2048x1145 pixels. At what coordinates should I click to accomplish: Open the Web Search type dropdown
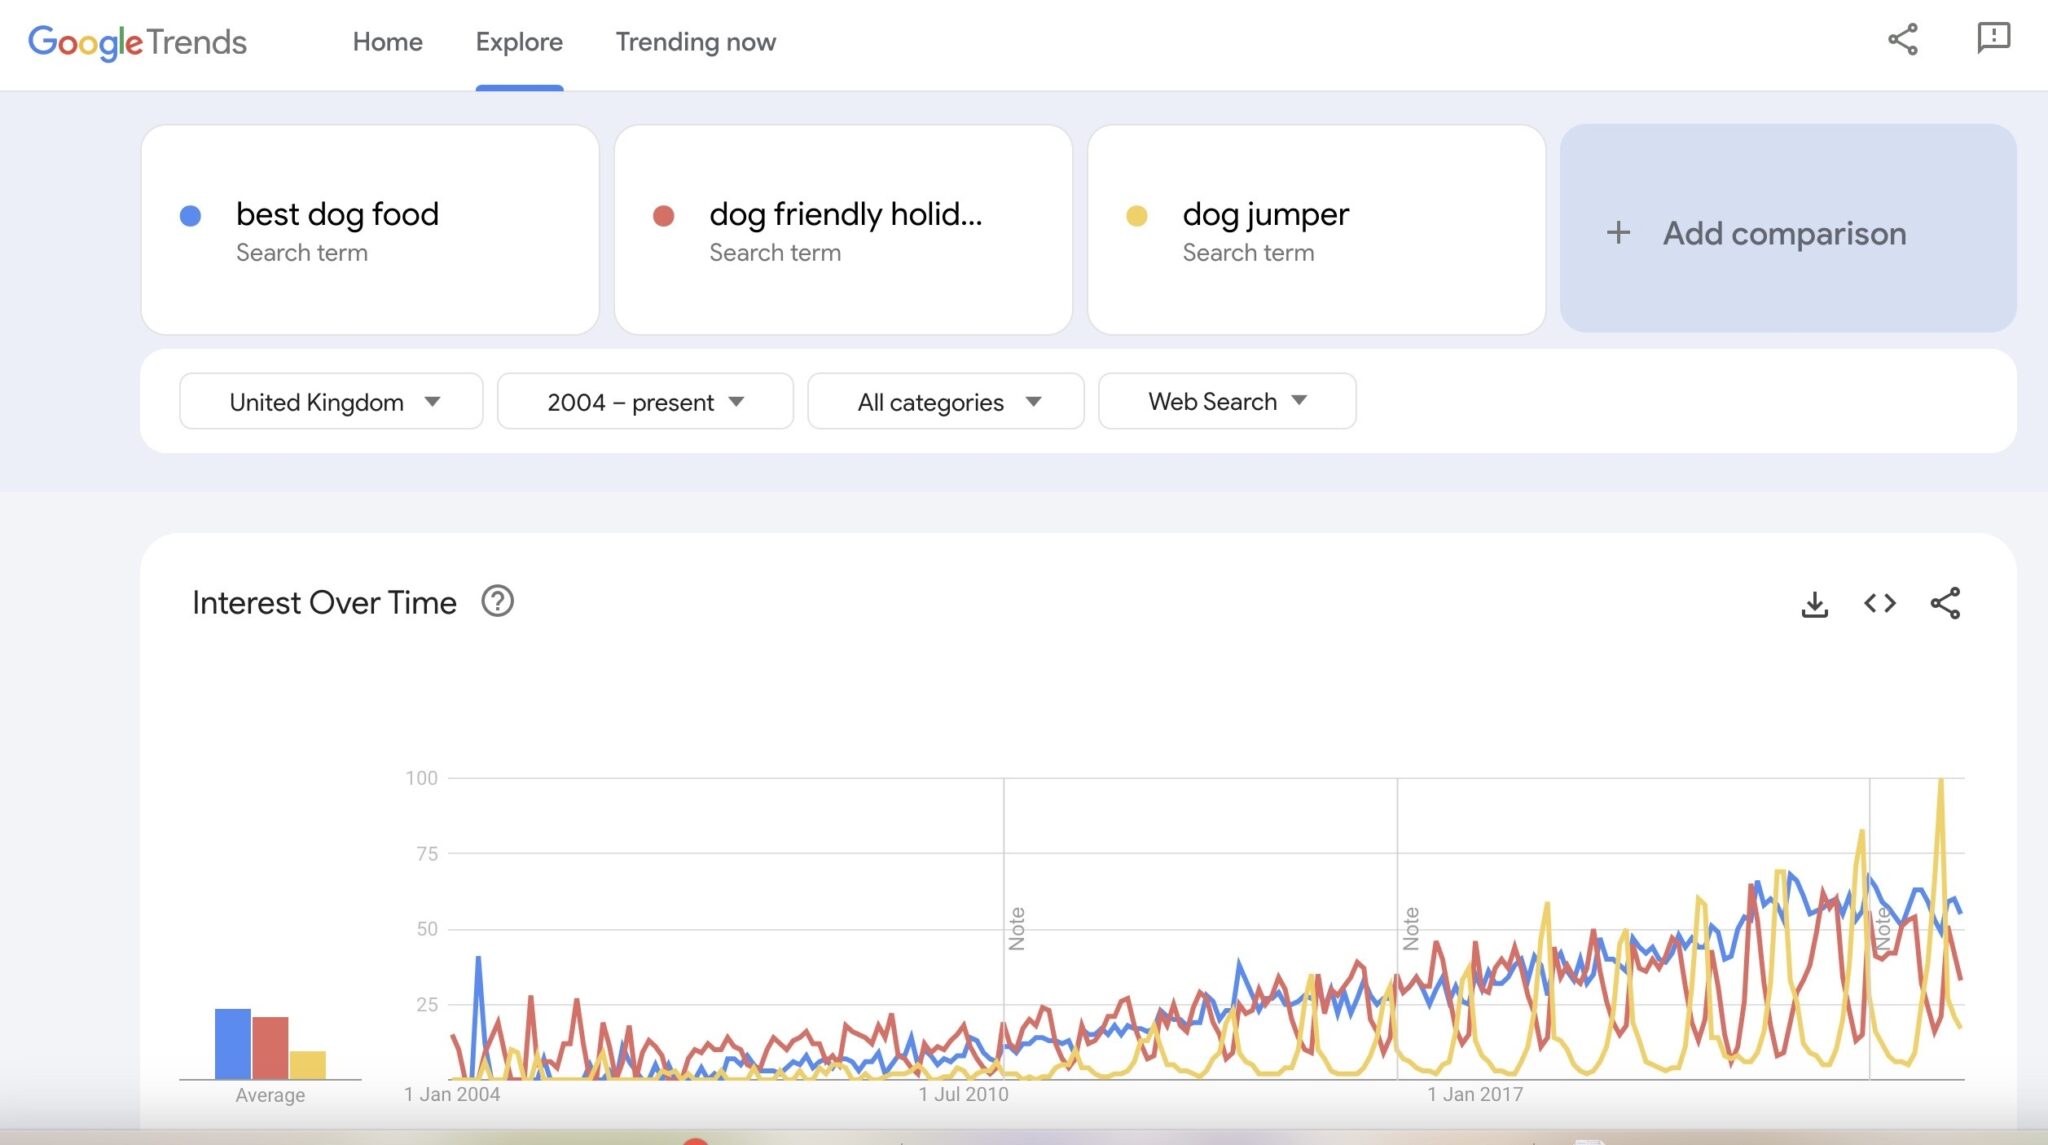1226,401
